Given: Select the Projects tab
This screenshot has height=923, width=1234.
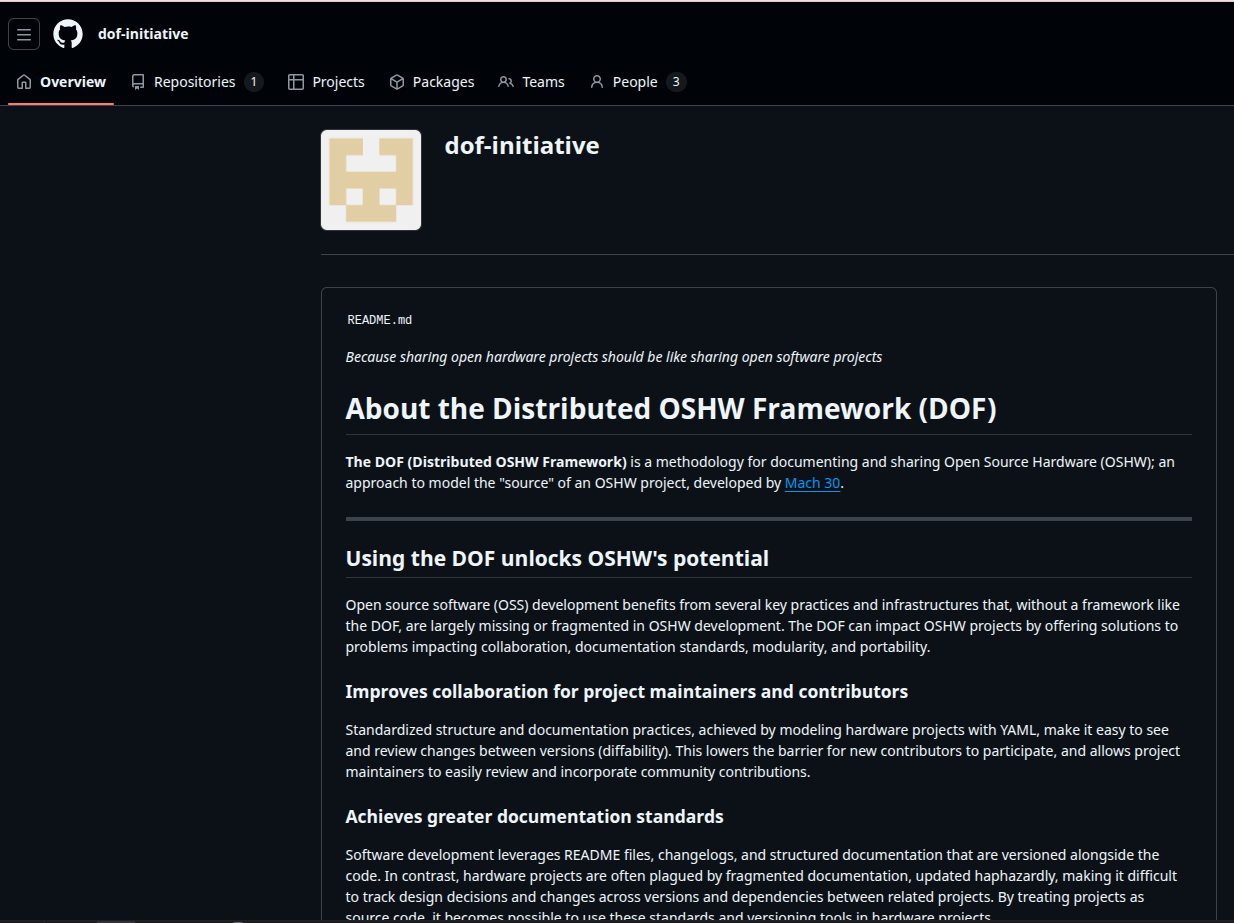Looking at the screenshot, I should pos(338,81).
